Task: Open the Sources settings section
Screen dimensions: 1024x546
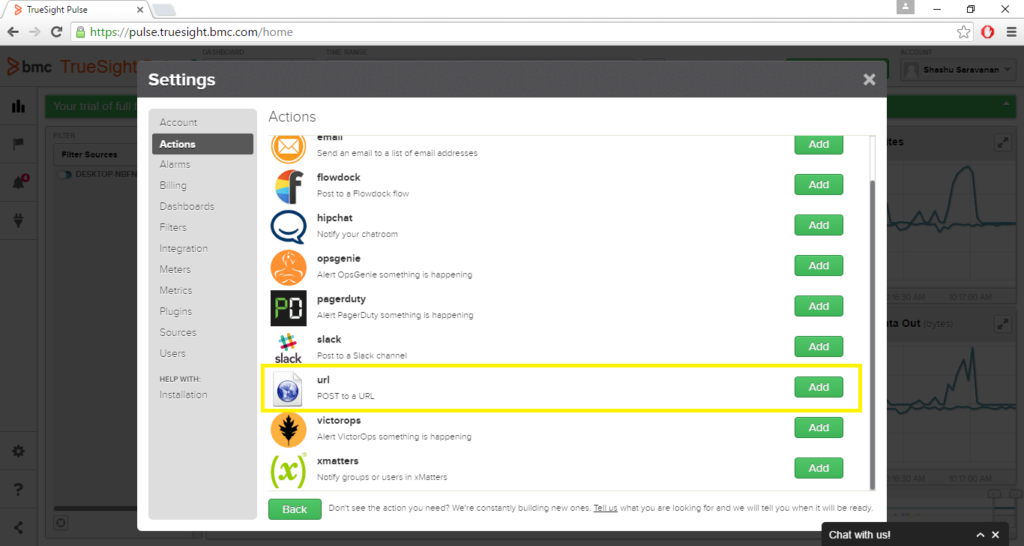Action: (178, 332)
